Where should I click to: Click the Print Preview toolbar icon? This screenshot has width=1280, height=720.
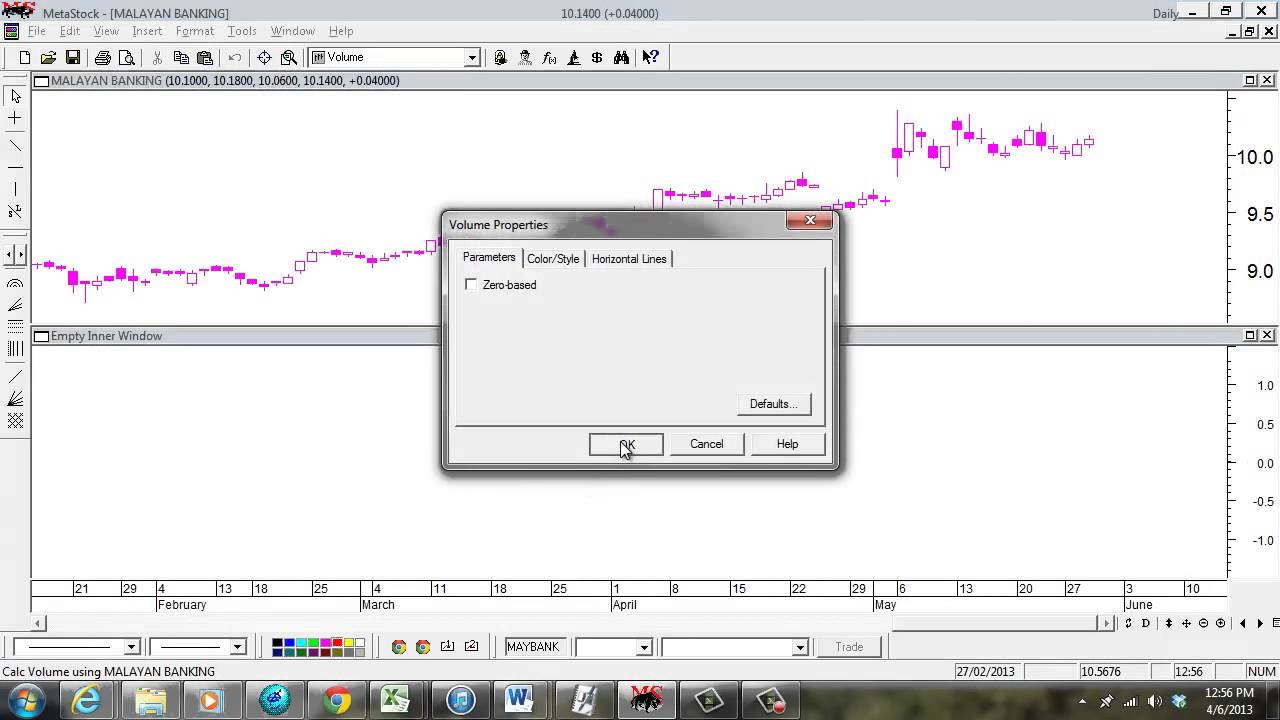point(126,58)
